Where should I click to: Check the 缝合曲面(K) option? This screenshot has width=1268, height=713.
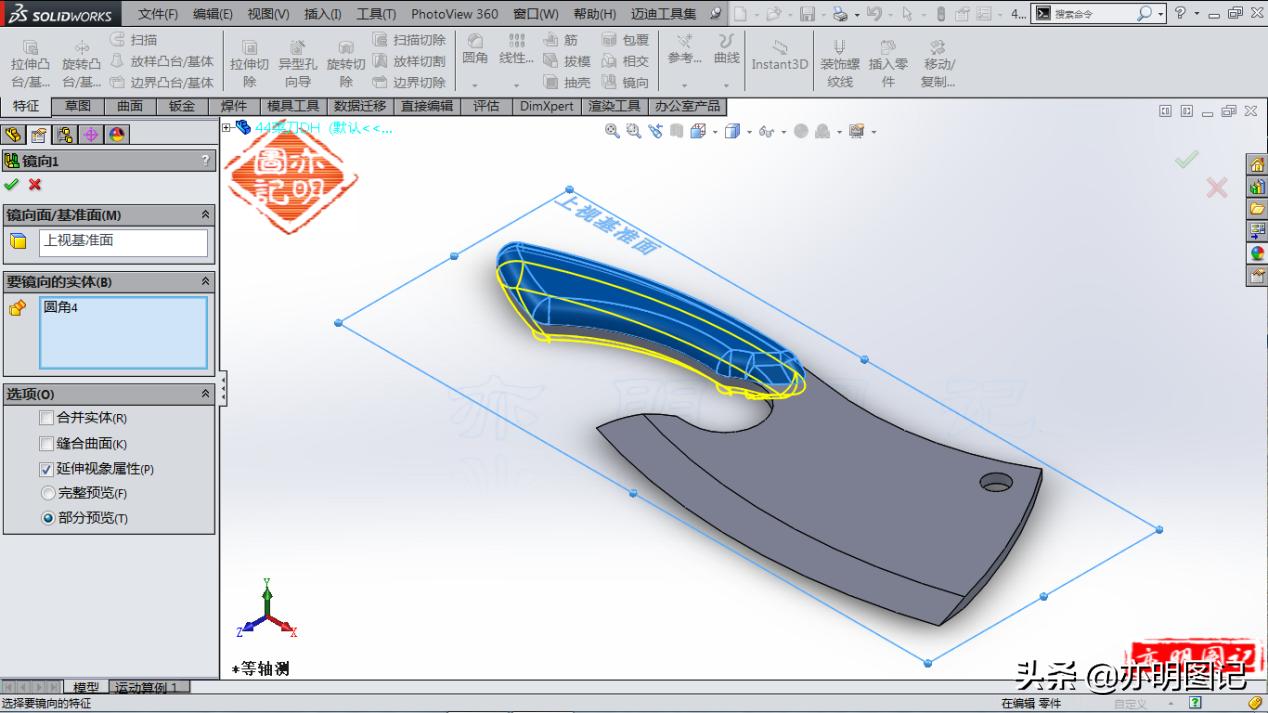[45, 443]
